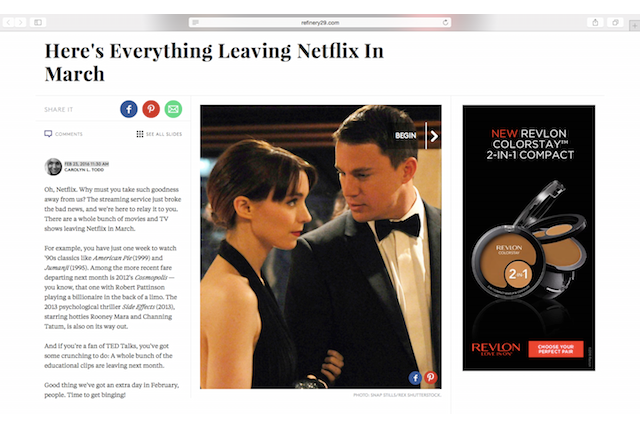640x426 pixels.
Task: Go back to previous page
Action: (9, 22)
